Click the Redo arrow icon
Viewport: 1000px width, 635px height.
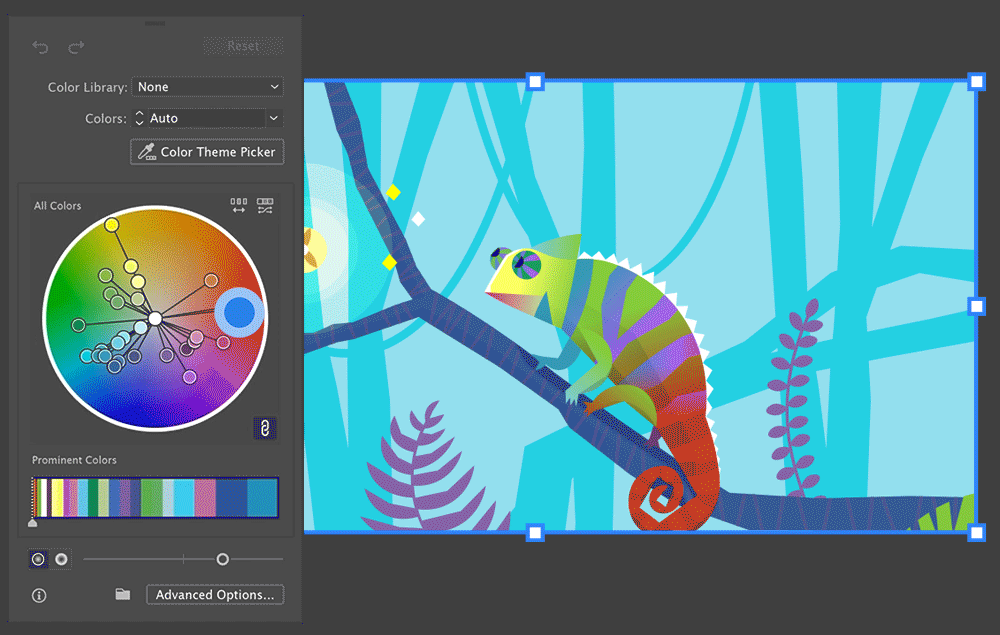click(x=76, y=47)
